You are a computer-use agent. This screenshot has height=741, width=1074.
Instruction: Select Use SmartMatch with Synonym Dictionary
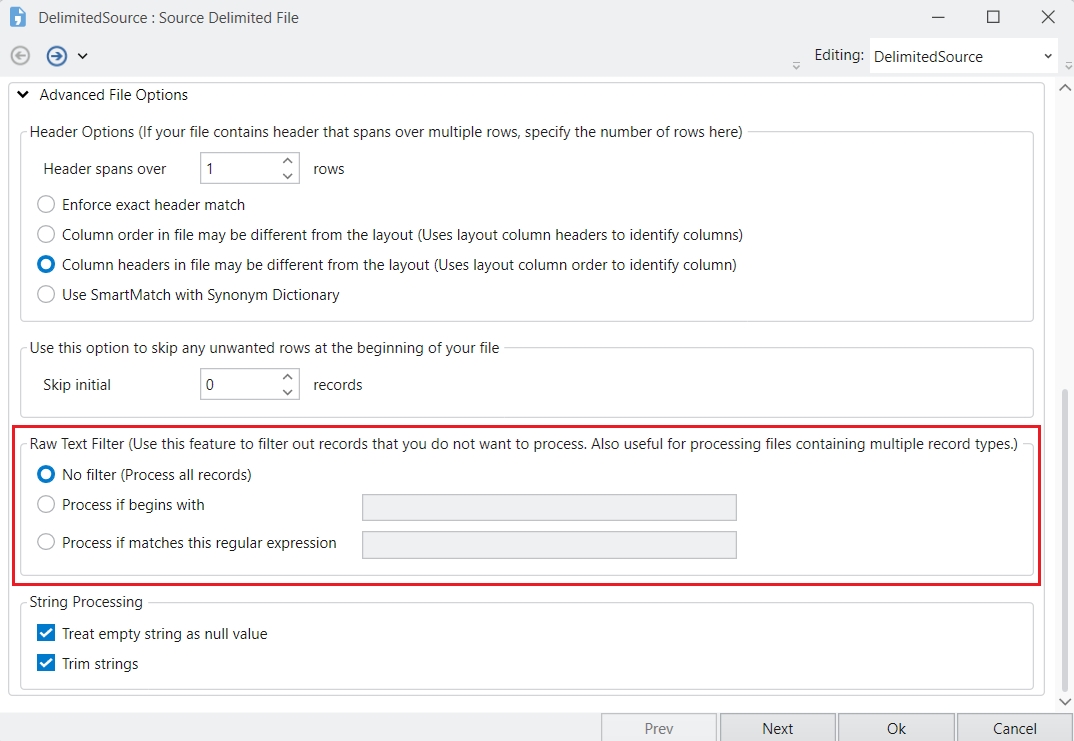(46, 295)
